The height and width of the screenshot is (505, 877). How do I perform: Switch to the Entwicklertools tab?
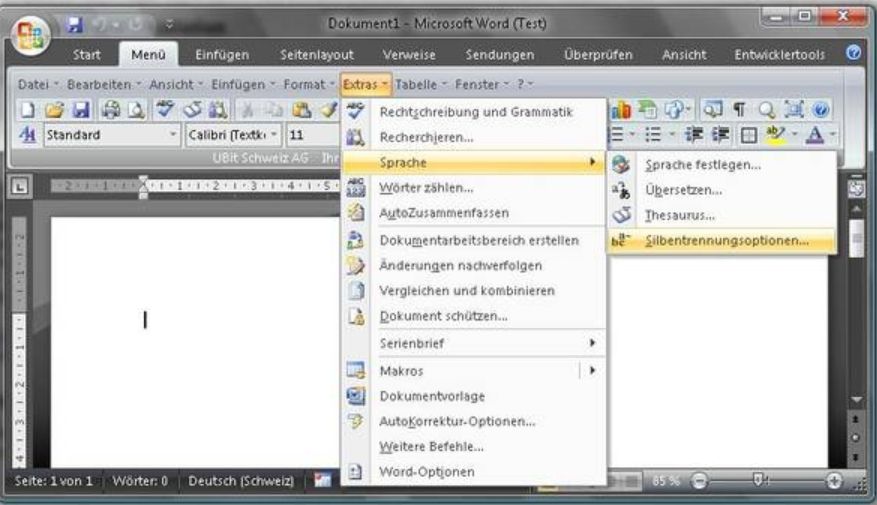tap(779, 55)
